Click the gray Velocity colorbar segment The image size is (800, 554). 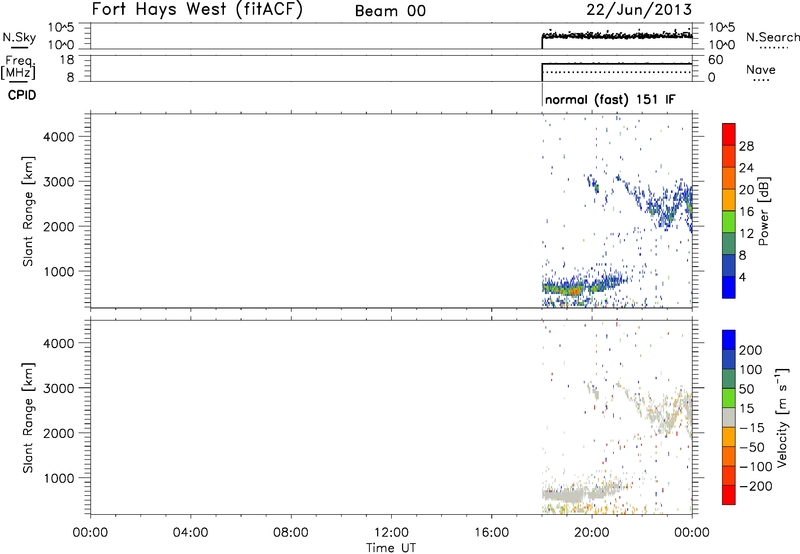tap(729, 417)
